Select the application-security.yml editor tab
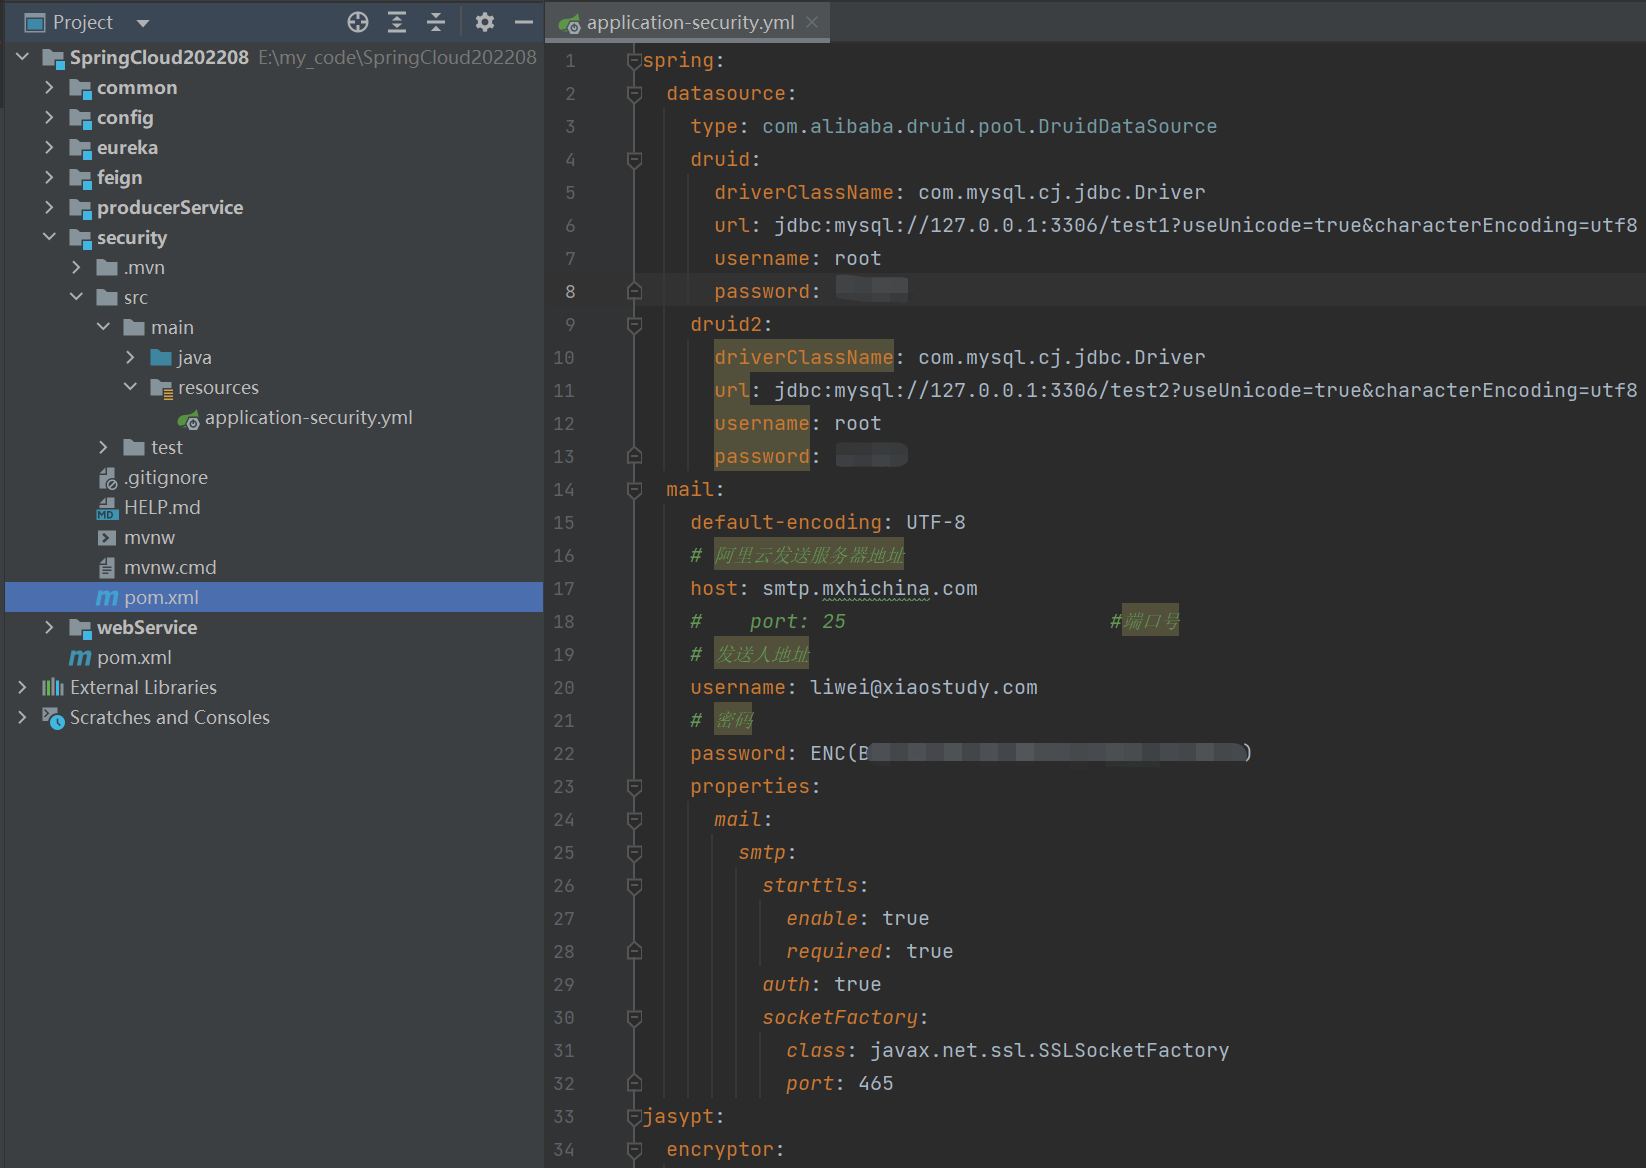Screen dimensions: 1646x1168 click(689, 22)
